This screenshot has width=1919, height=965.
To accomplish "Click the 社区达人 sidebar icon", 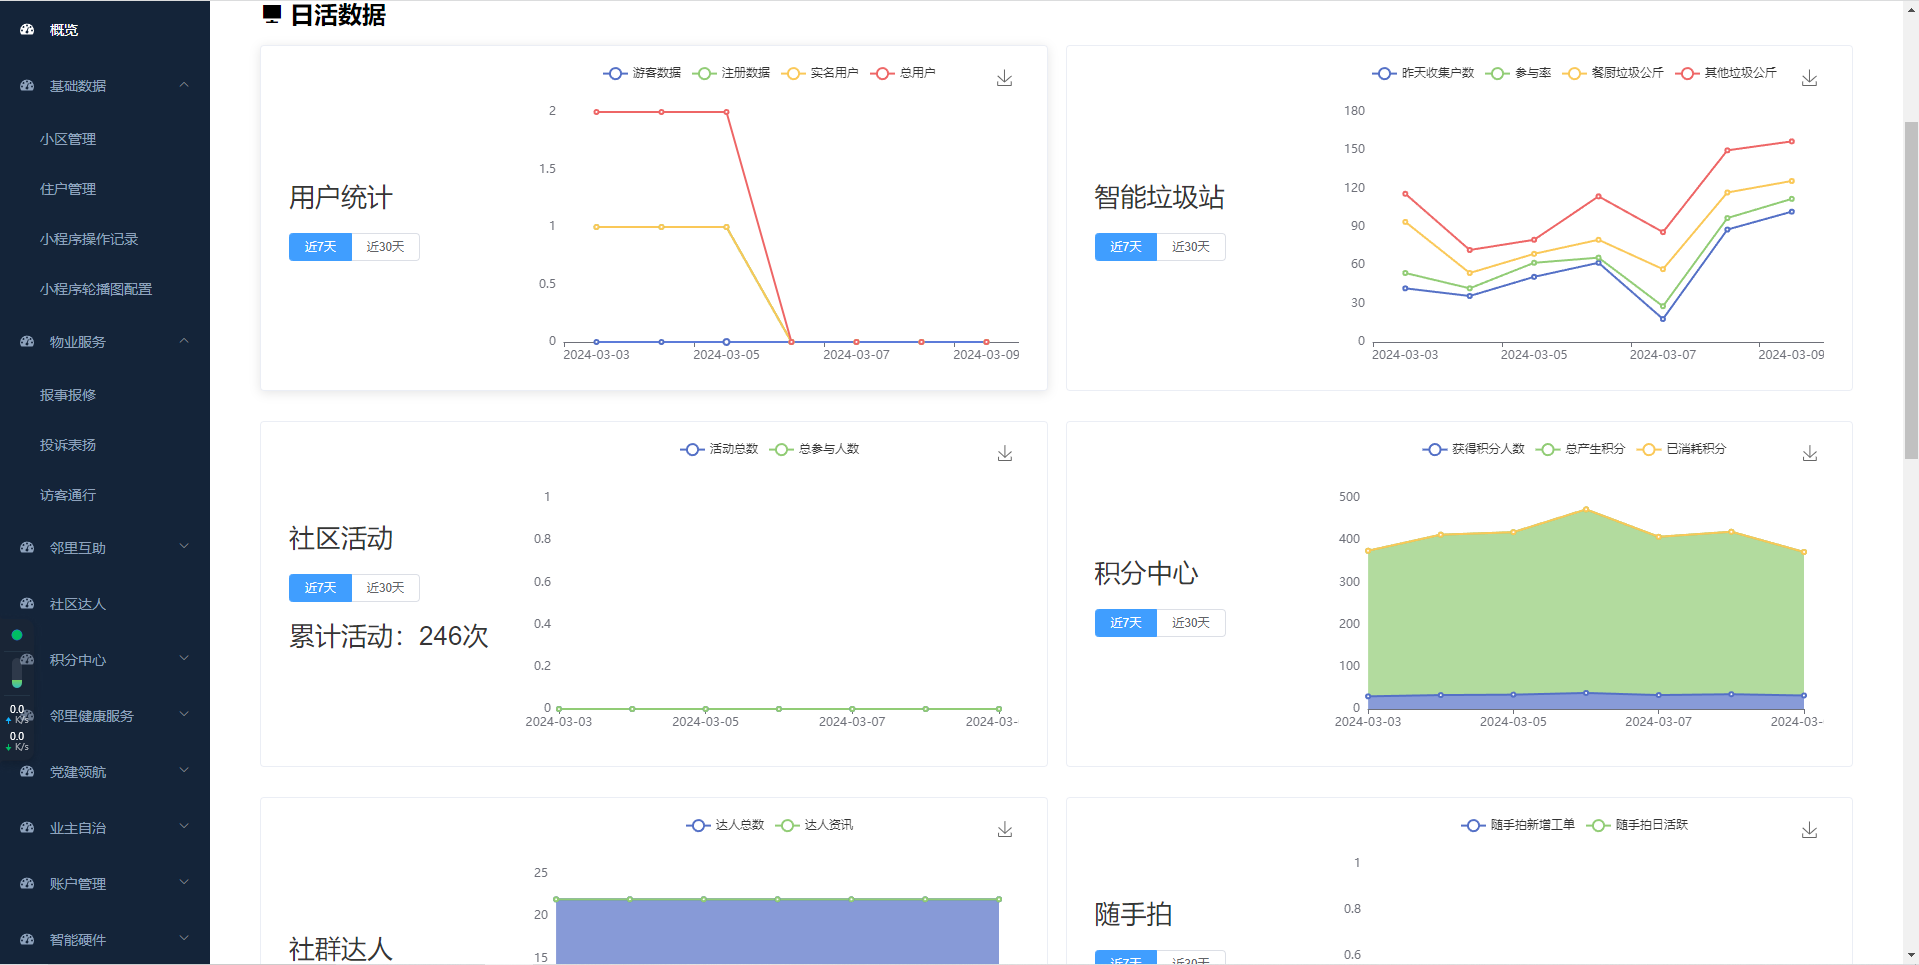I will tap(27, 604).
